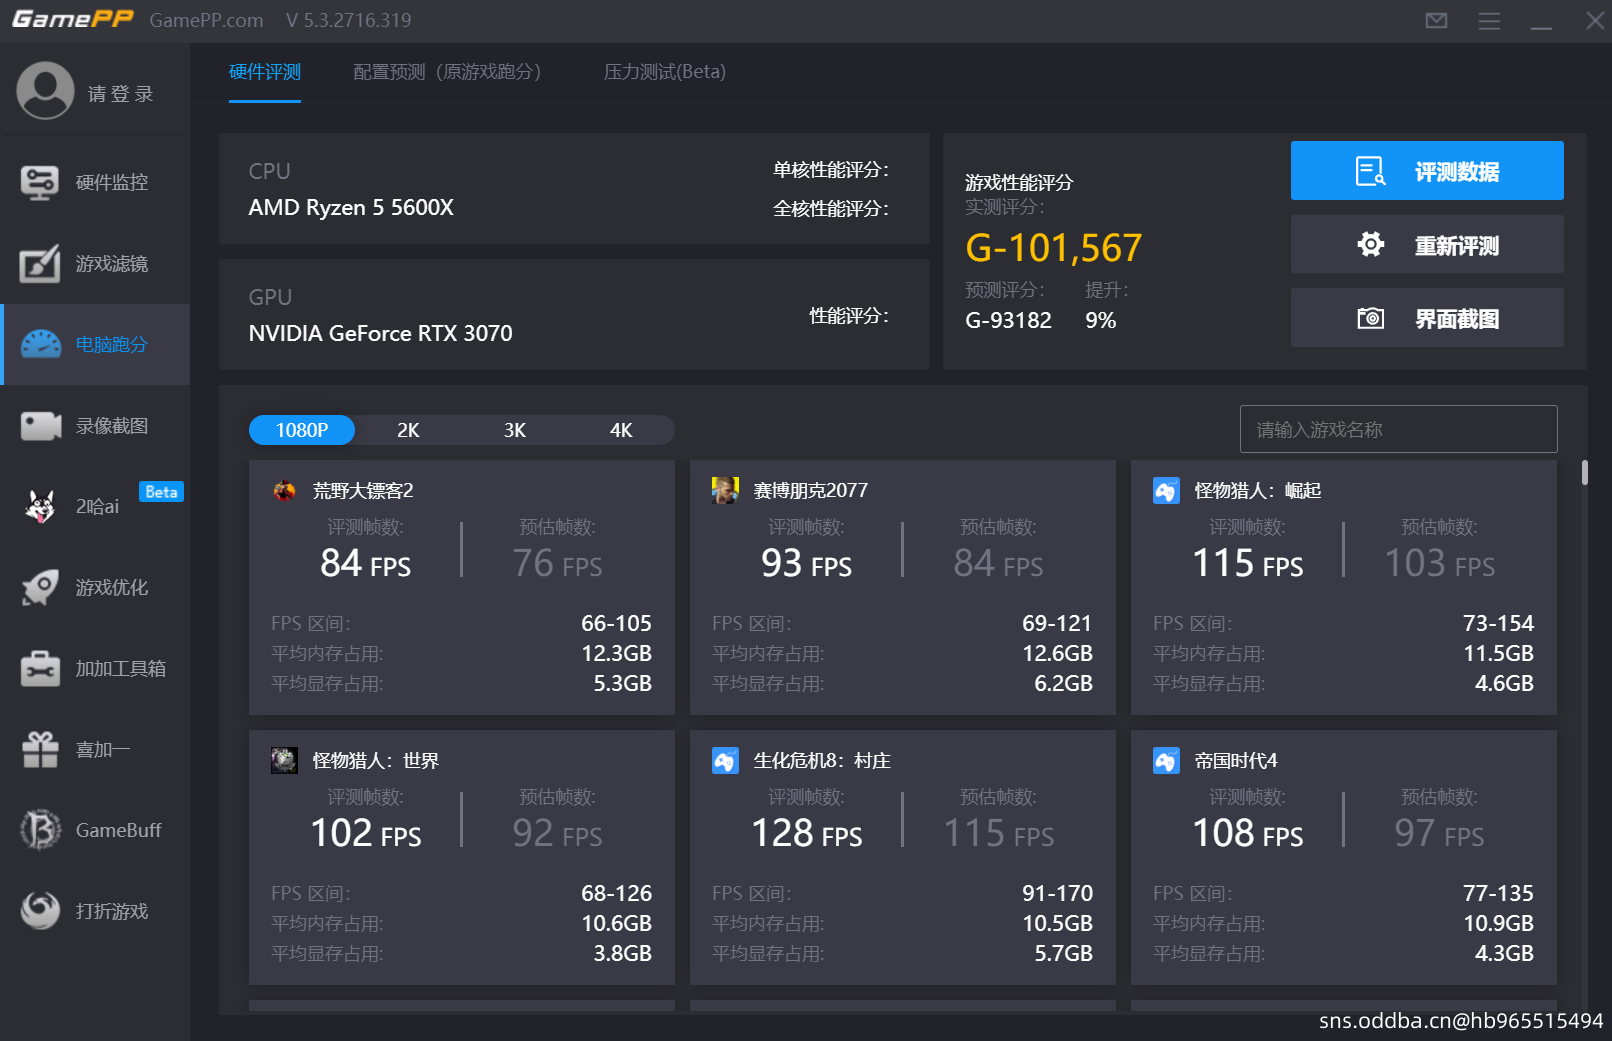Click the 128 FPS value for 生化危机8：村庄

click(806, 833)
